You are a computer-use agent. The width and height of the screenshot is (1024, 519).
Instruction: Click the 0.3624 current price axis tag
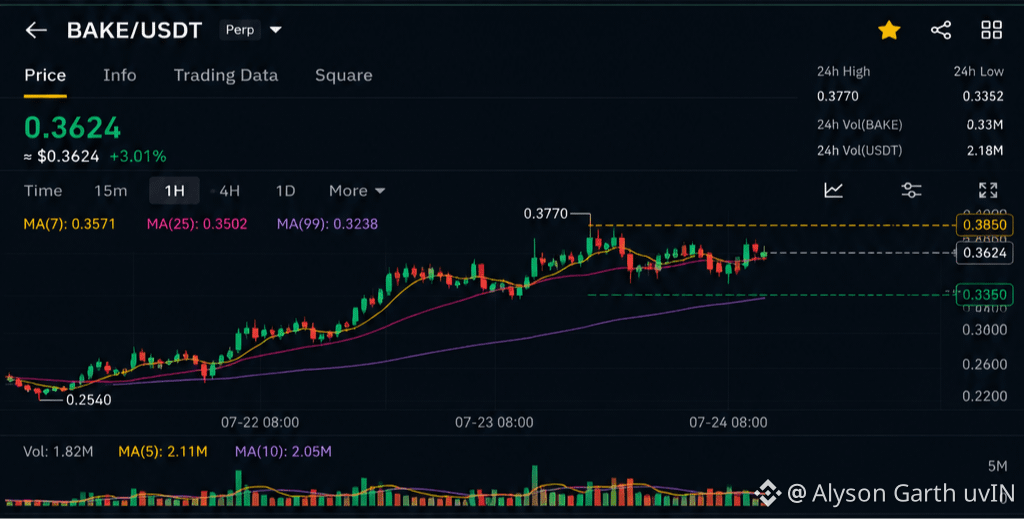tap(985, 253)
